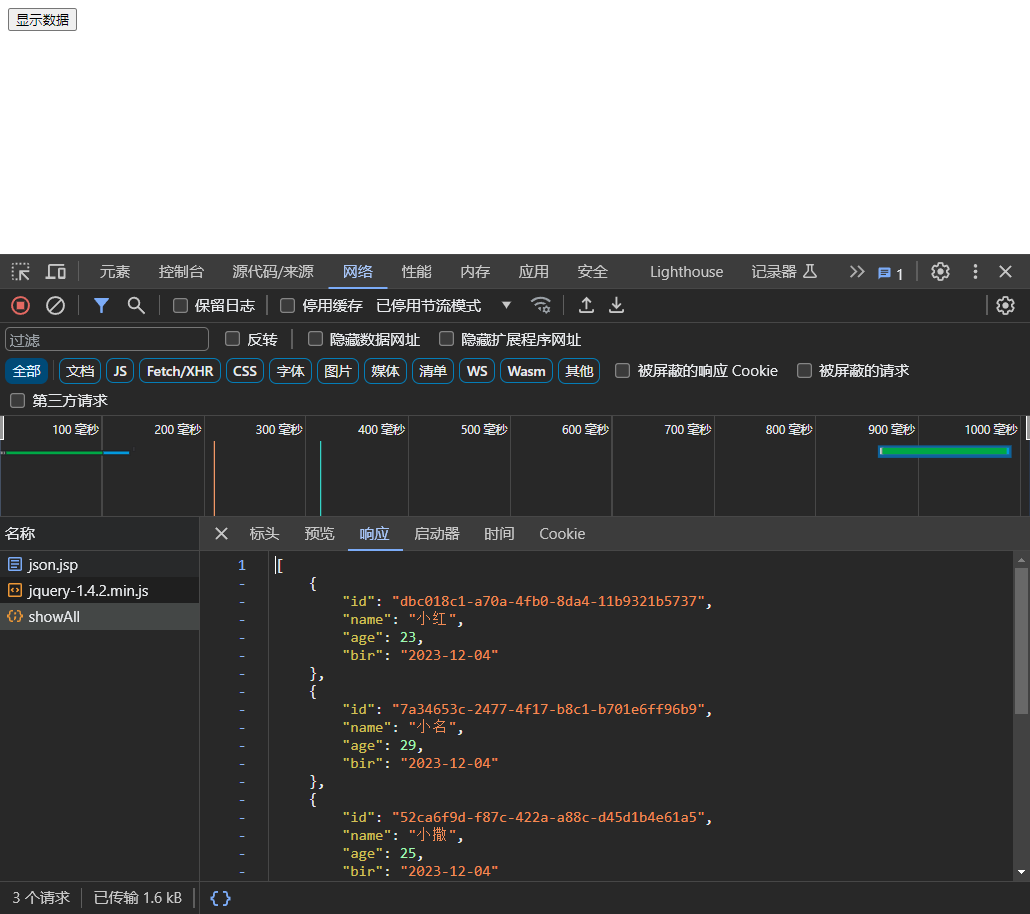Open the network search magnifier icon
The height and width of the screenshot is (914, 1030).
136,306
